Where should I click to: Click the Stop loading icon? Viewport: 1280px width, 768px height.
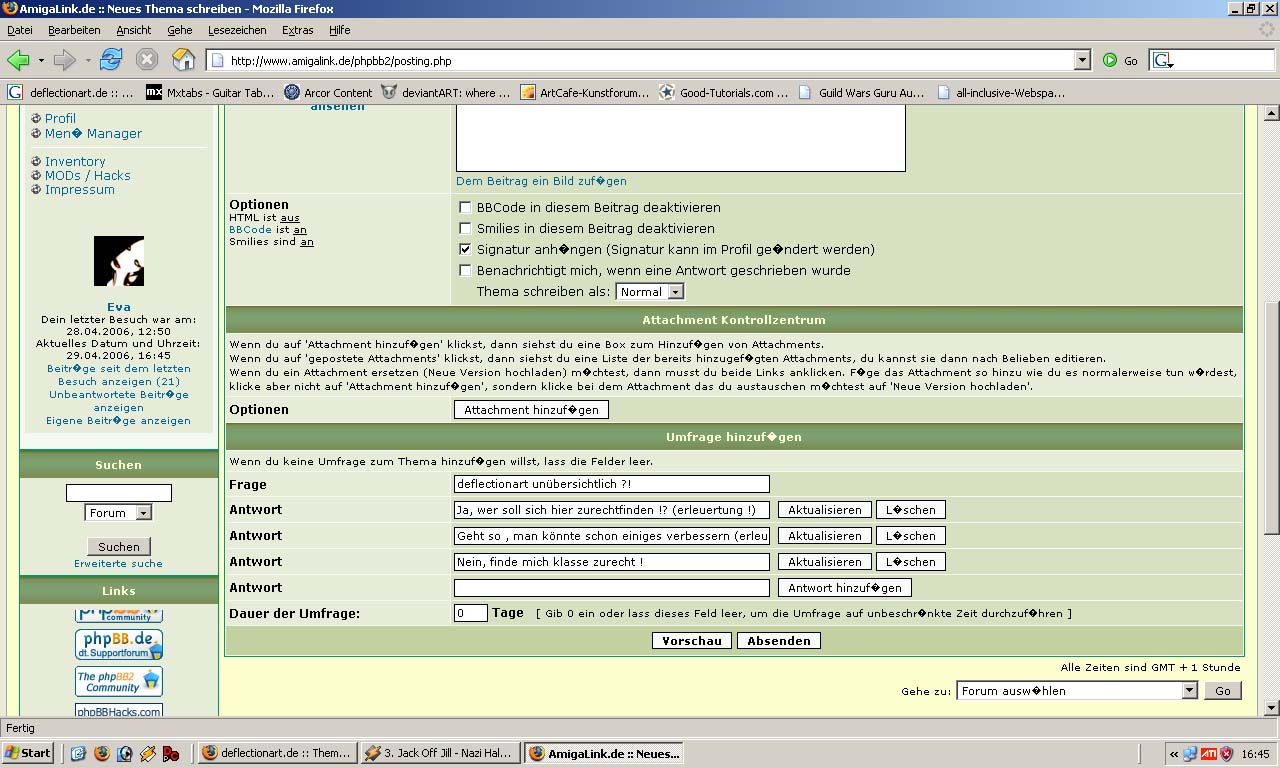[x=147, y=60]
